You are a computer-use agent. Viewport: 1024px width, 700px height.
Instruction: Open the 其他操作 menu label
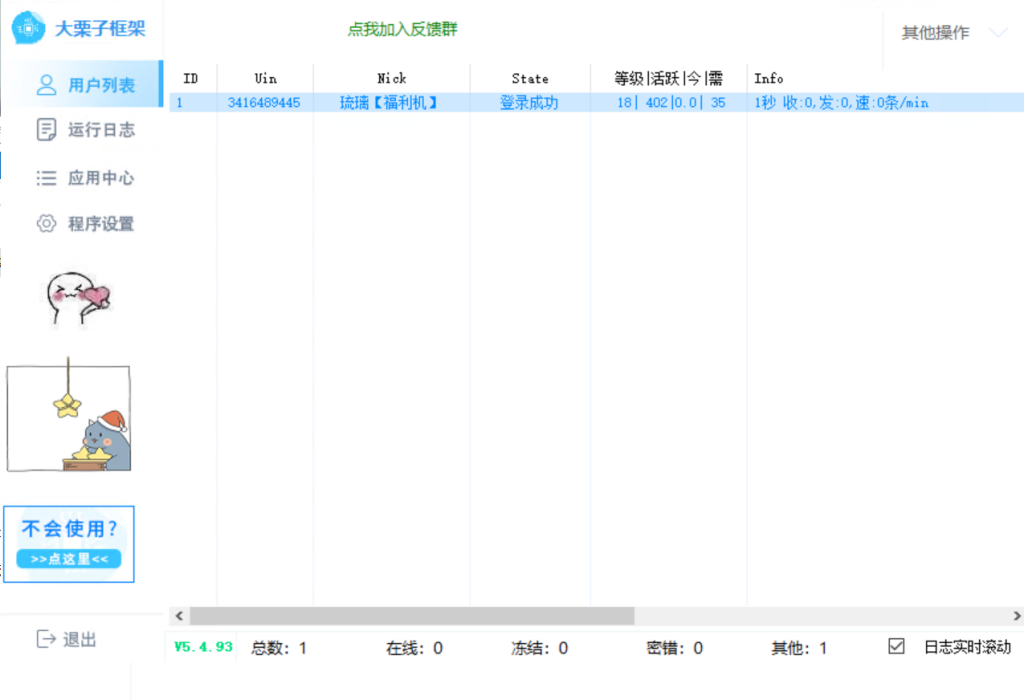point(935,33)
